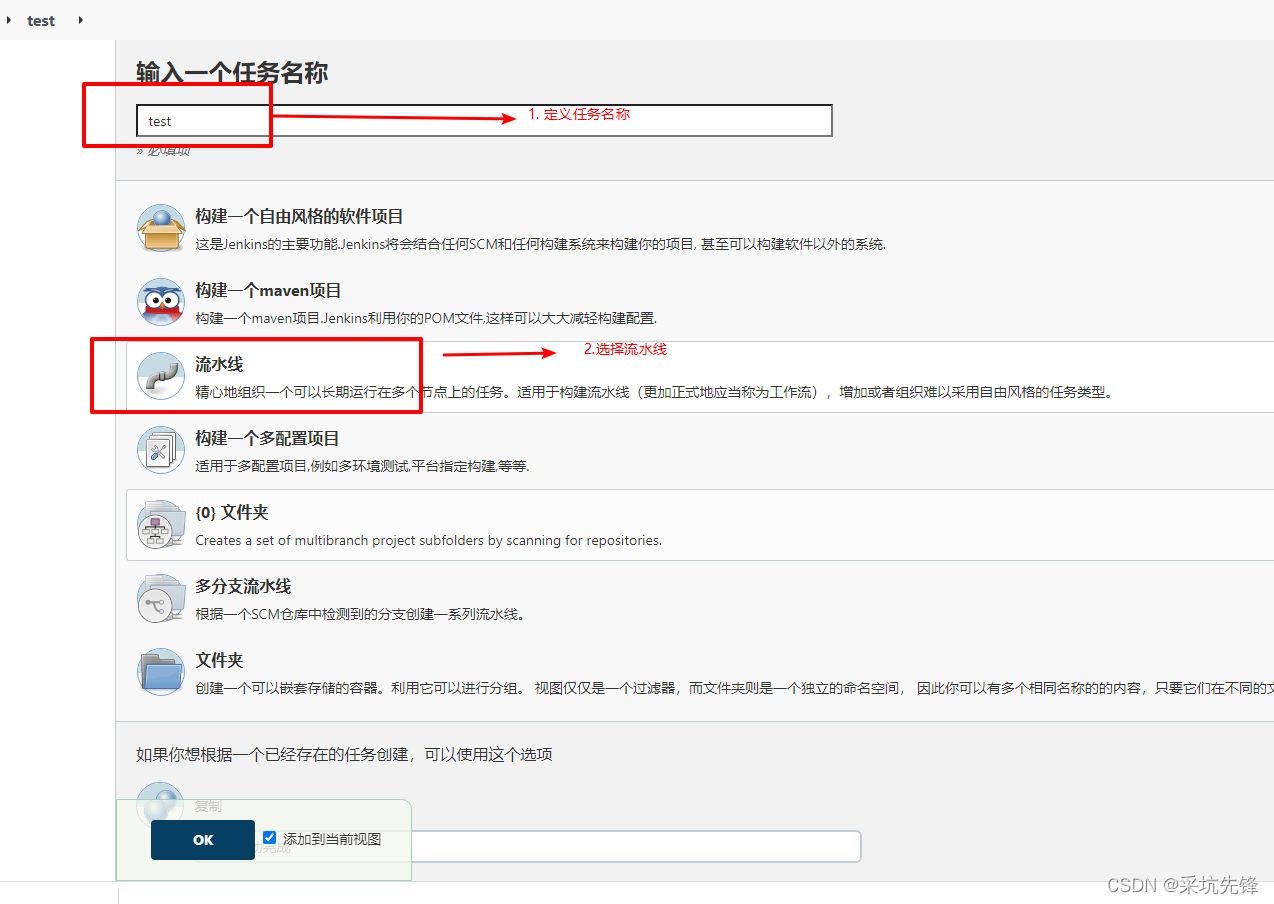
Task: Click the OK button
Action: 203,840
